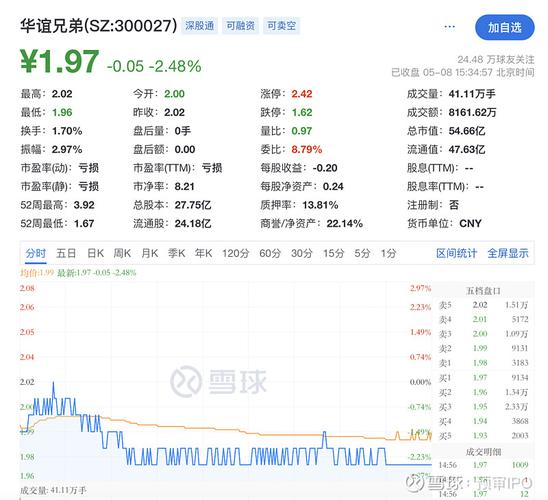Click the 卖2 row at 1.99

(483, 348)
